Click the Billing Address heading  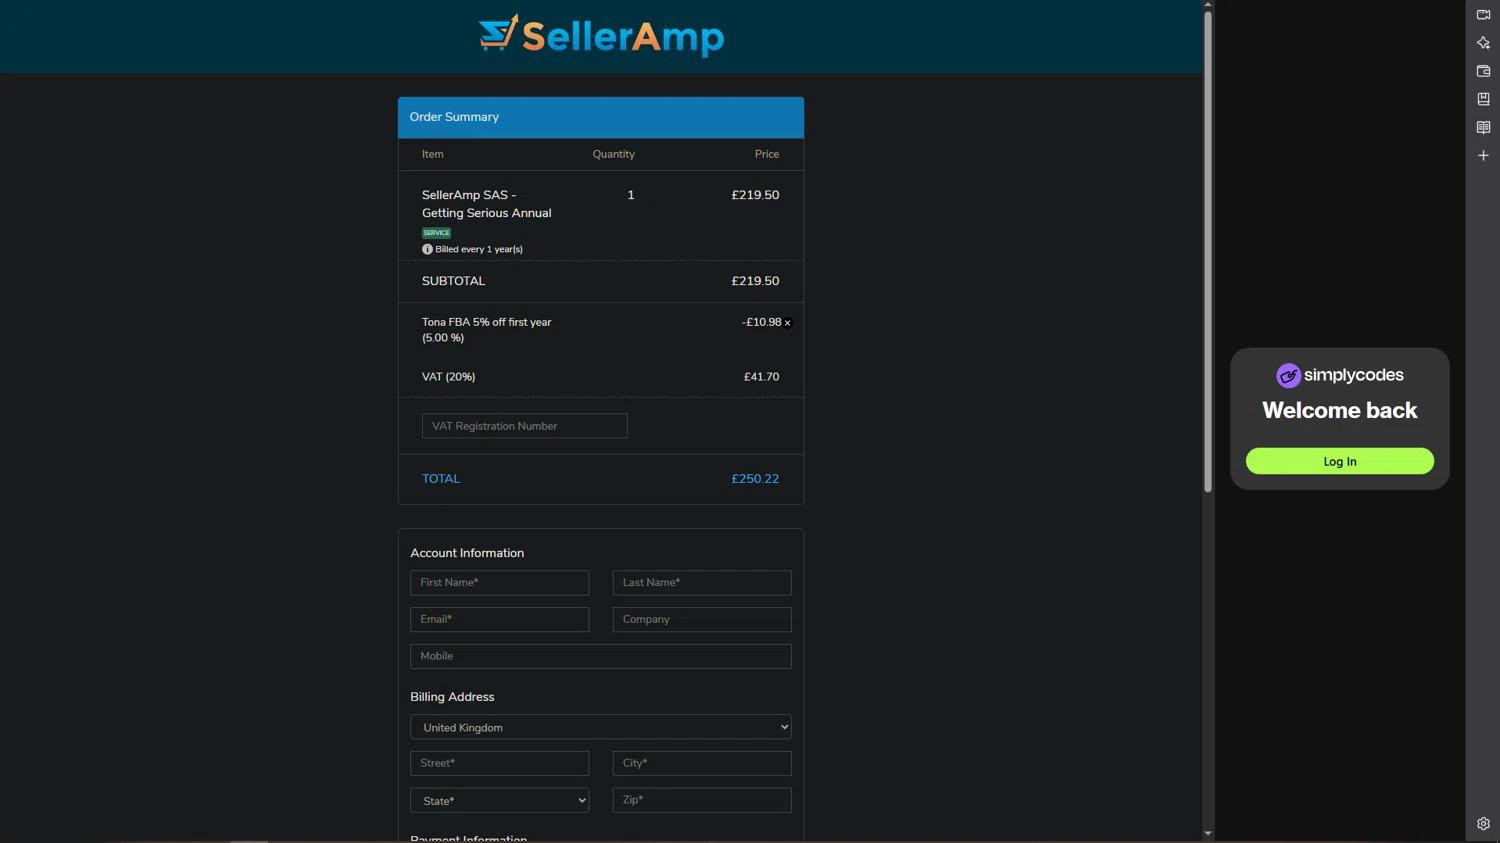(x=452, y=697)
